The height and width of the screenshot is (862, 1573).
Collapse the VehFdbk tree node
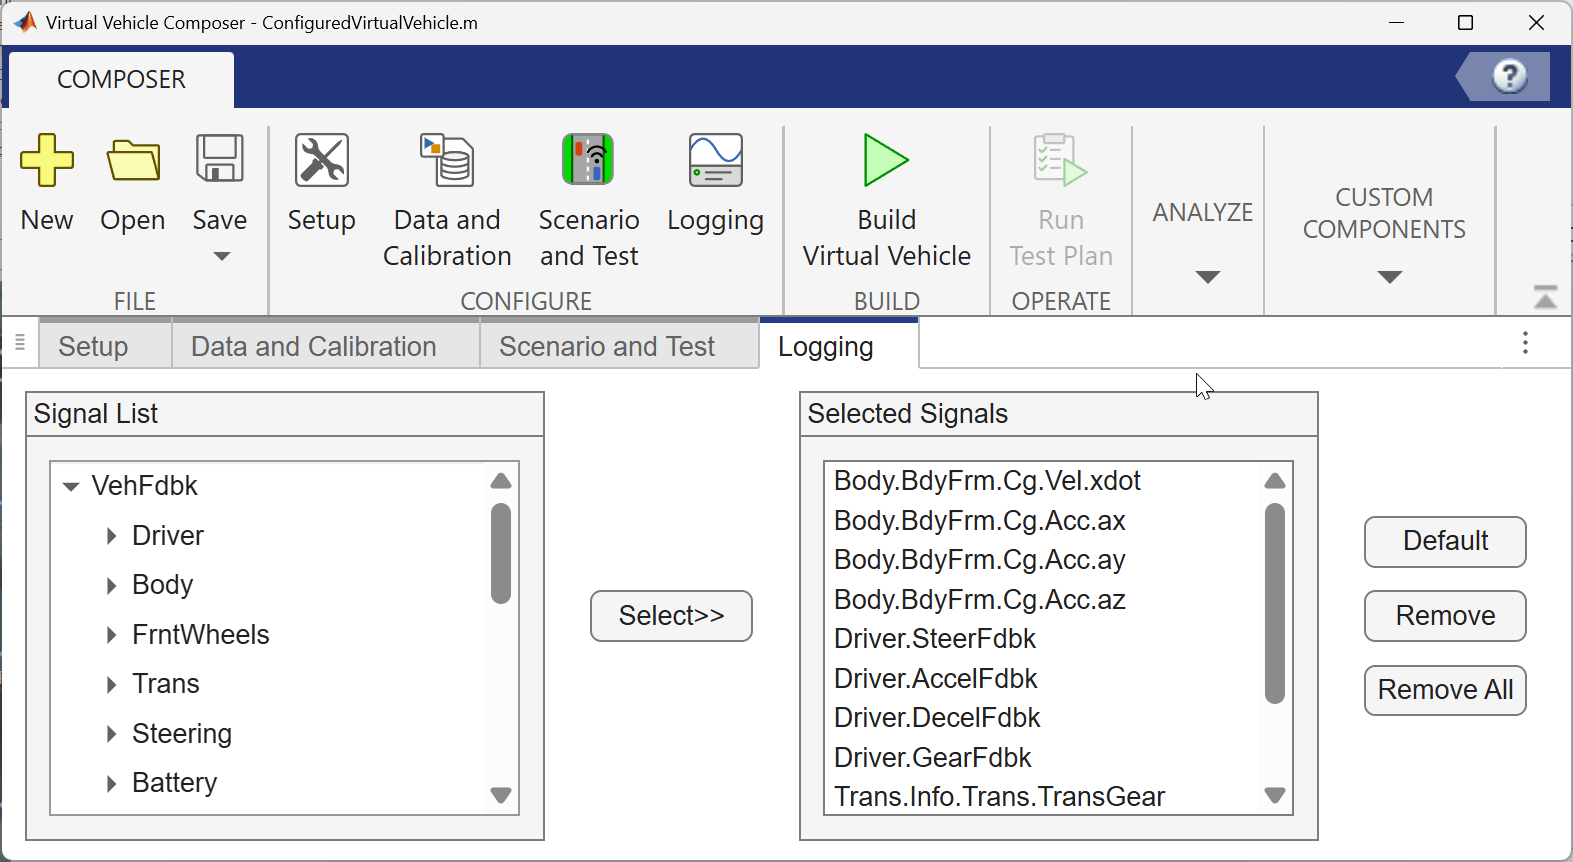click(x=71, y=487)
